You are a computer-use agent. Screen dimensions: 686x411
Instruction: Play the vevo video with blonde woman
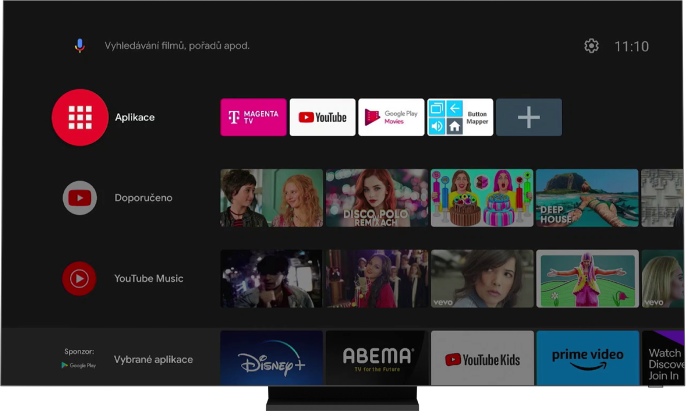(x=662, y=278)
